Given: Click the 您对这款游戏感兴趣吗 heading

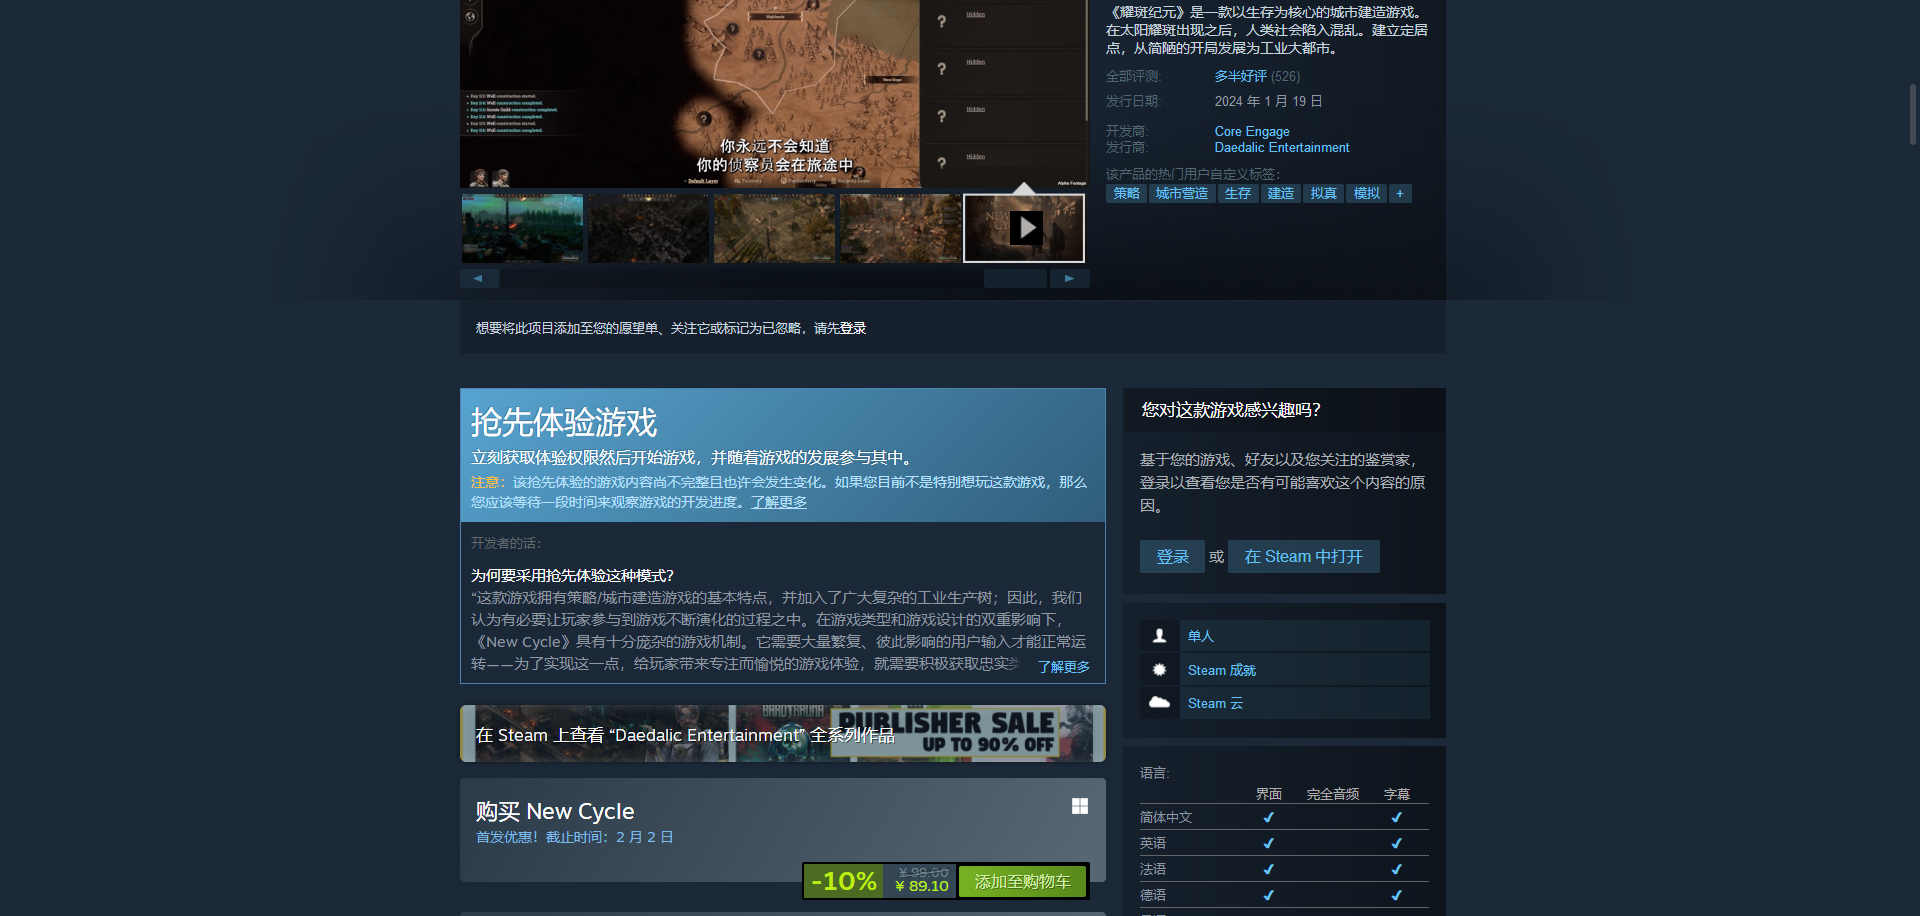Looking at the screenshot, I should (1231, 410).
